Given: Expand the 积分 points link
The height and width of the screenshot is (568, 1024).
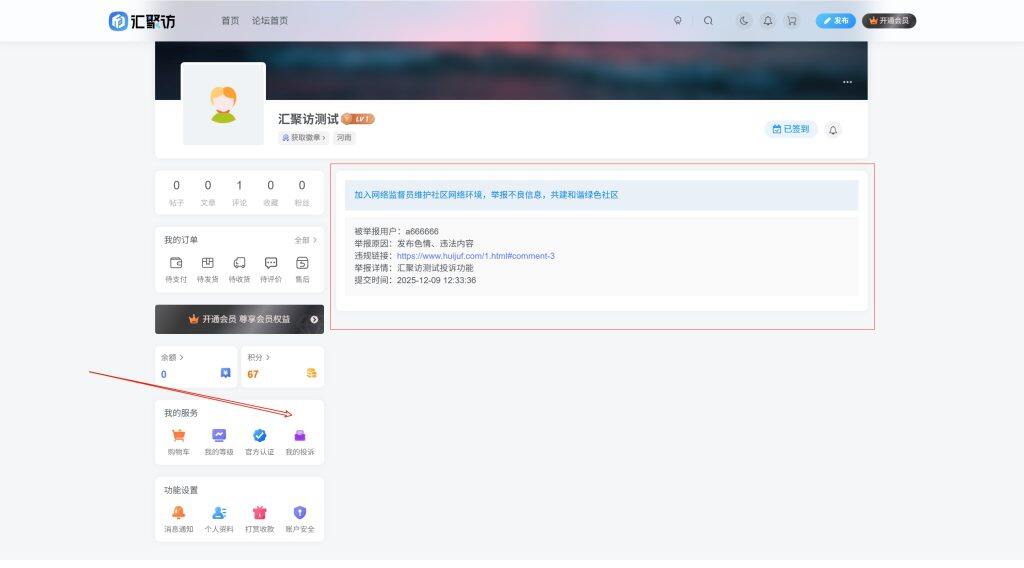Looking at the screenshot, I should [x=259, y=357].
